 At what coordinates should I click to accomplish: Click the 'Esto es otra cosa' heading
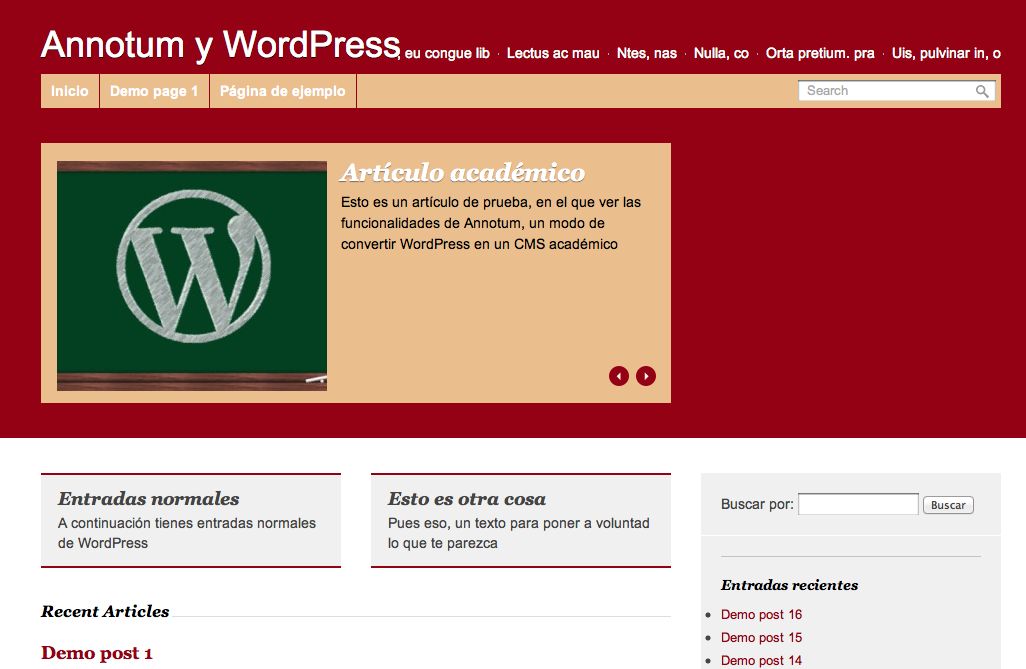coord(467,499)
